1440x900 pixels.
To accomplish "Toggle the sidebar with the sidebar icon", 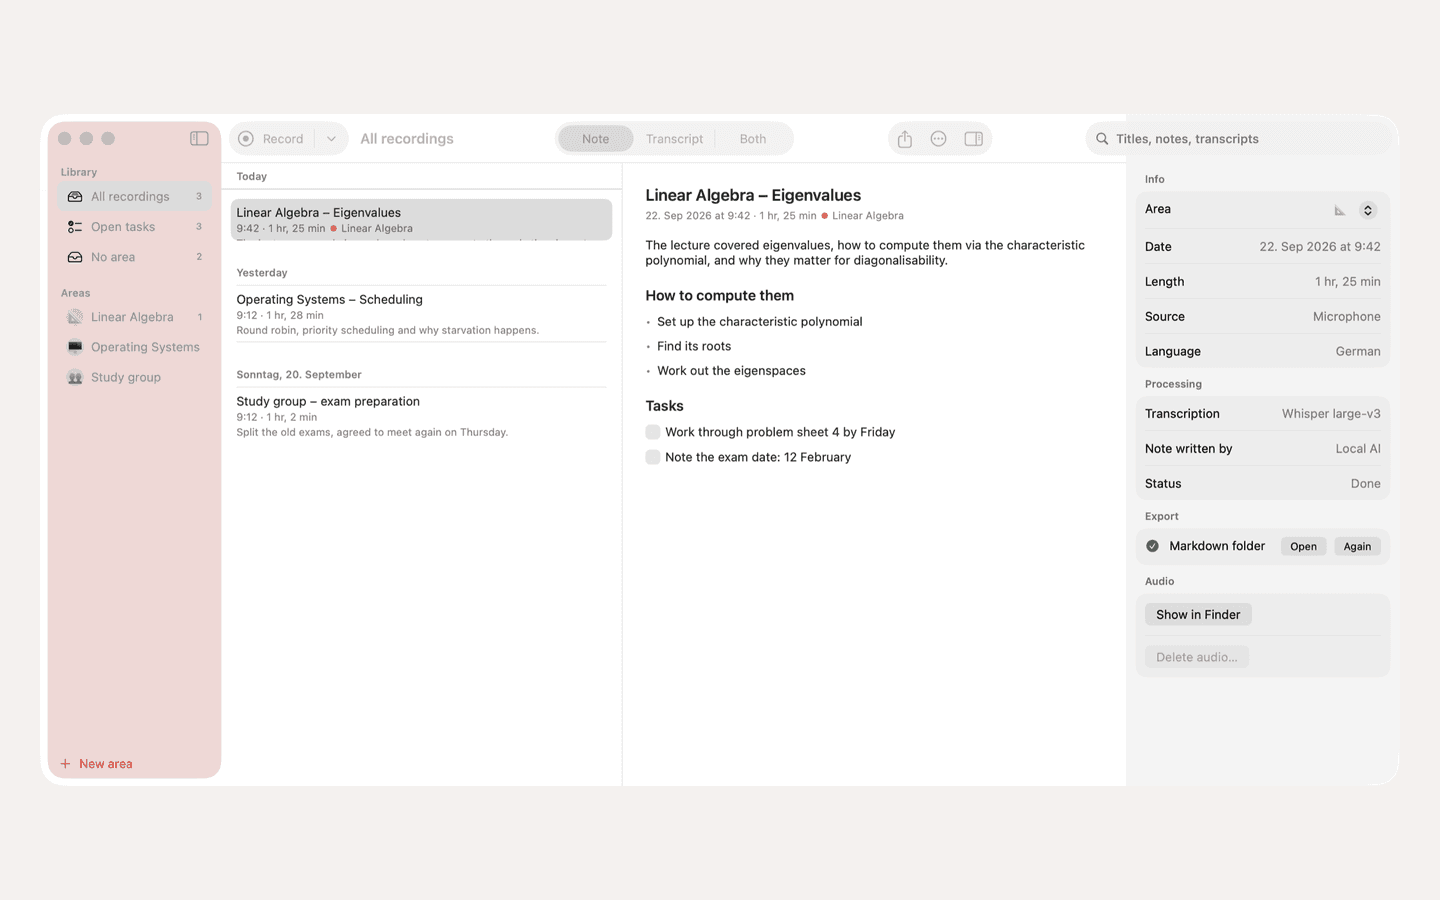I will tap(199, 138).
